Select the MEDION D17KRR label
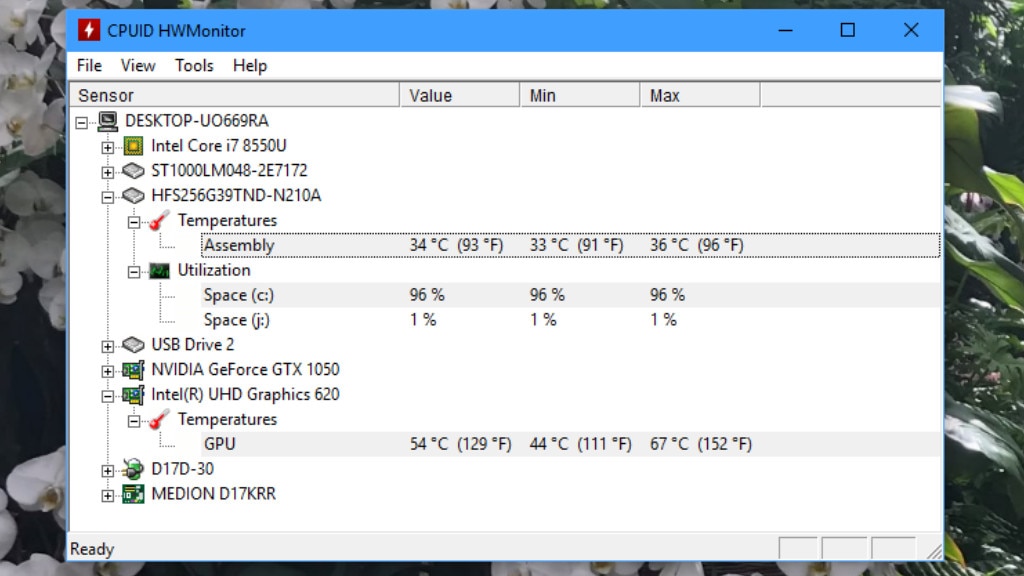Screen dimensions: 1024x576 214,494
